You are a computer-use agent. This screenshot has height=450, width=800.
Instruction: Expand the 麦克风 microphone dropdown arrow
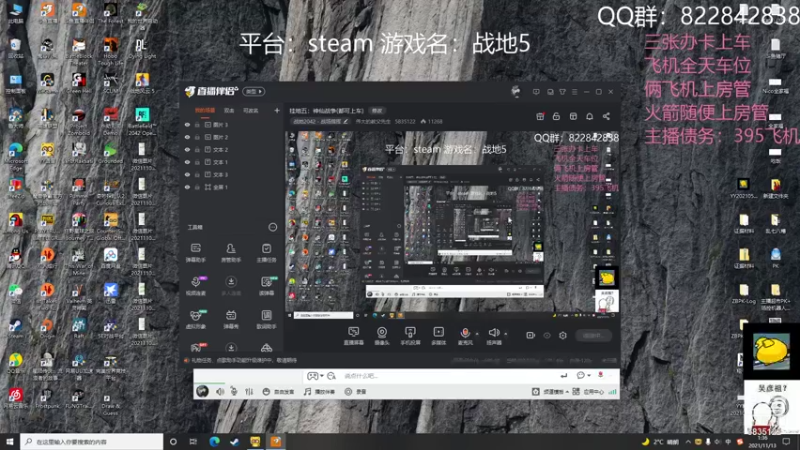477,334
